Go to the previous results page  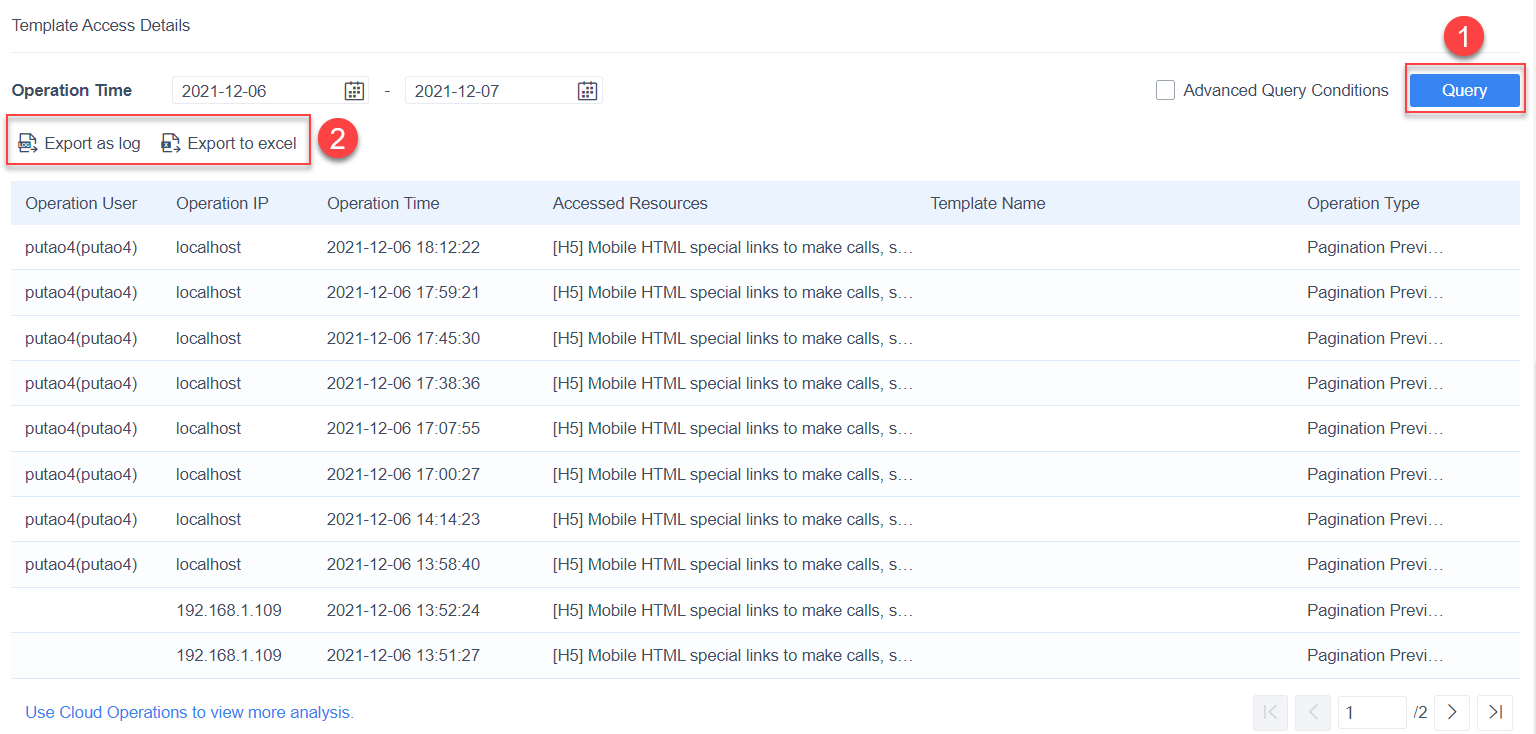click(1313, 712)
